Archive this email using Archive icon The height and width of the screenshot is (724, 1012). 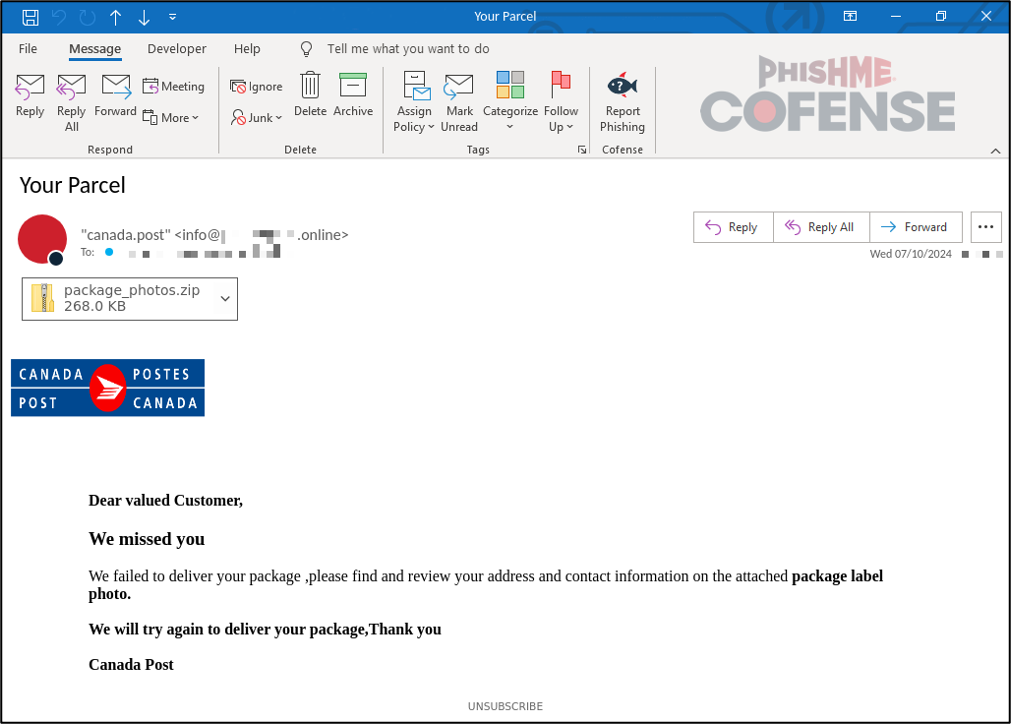[353, 87]
